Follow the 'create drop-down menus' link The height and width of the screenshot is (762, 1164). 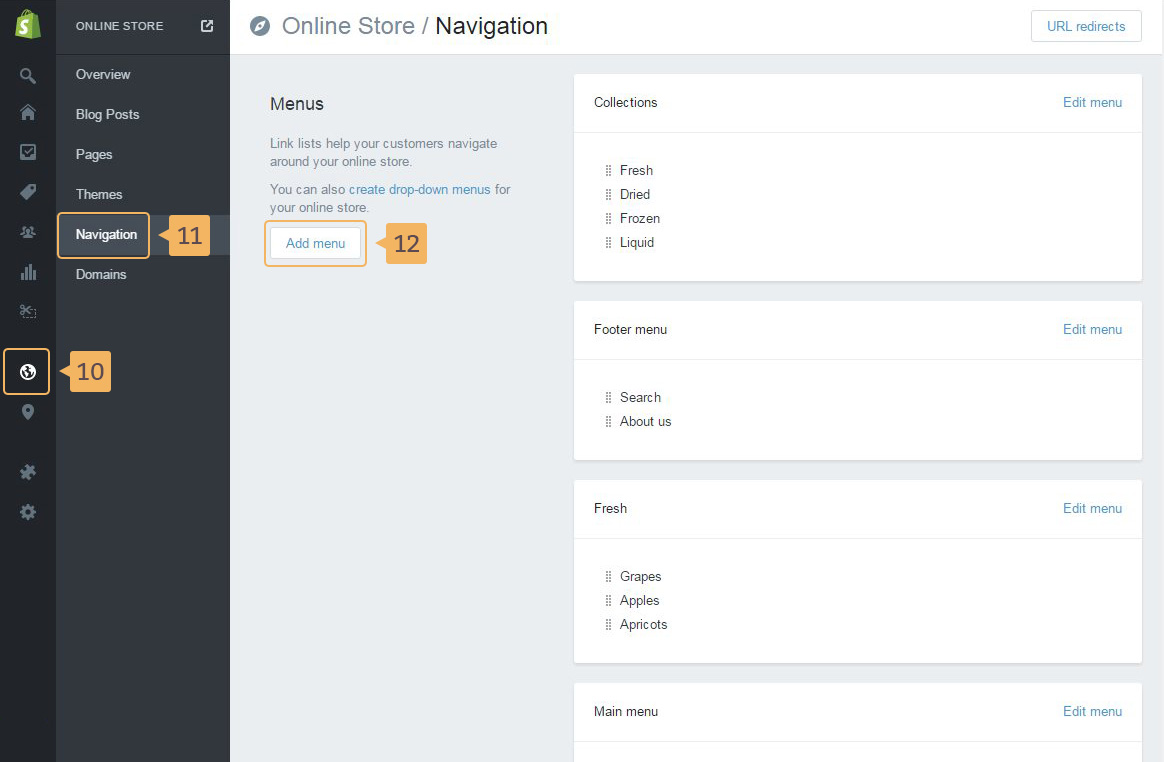(x=419, y=189)
